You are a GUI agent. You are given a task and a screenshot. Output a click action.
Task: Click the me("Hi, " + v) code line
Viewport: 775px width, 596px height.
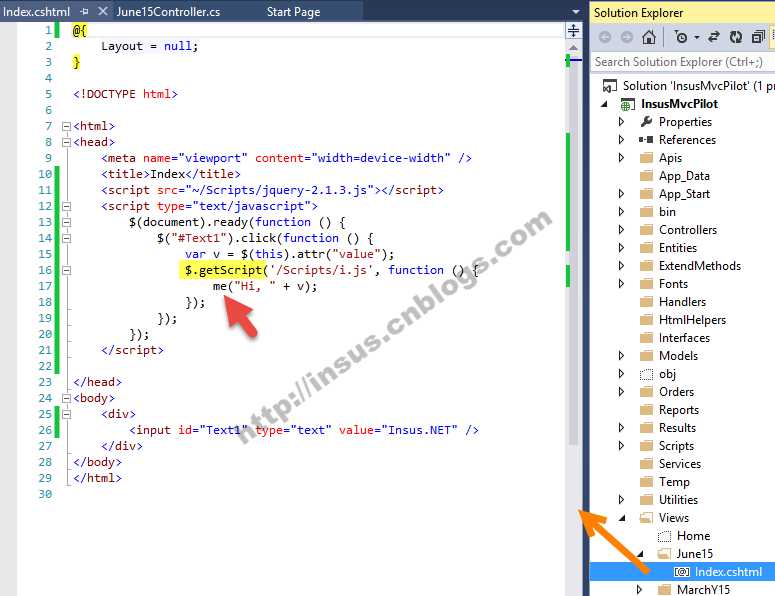265,286
